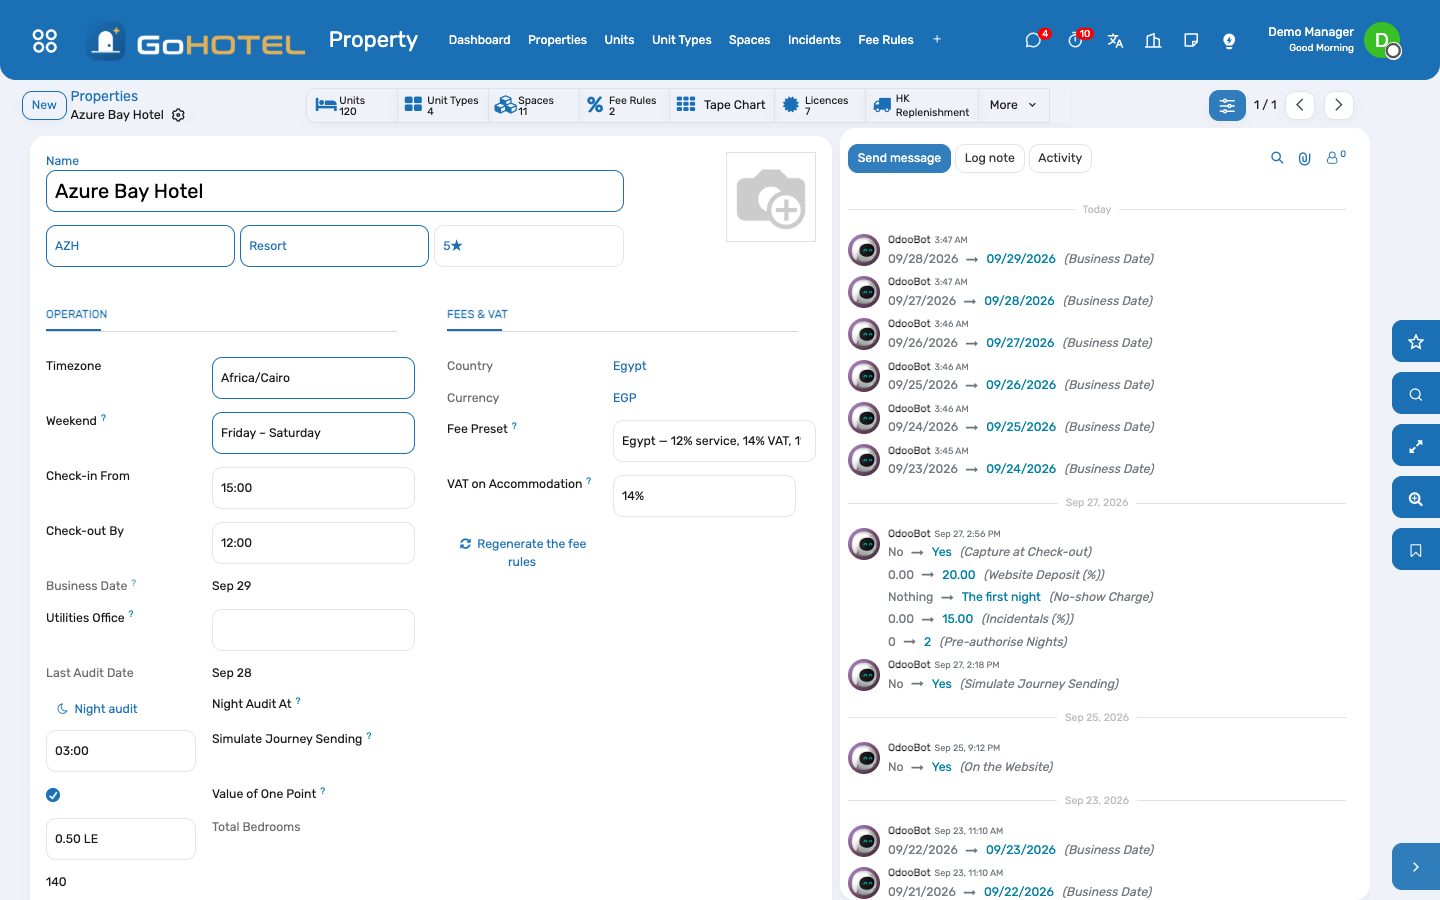Go to the previous record arrow
1440x900 pixels.
pos(1300,105)
